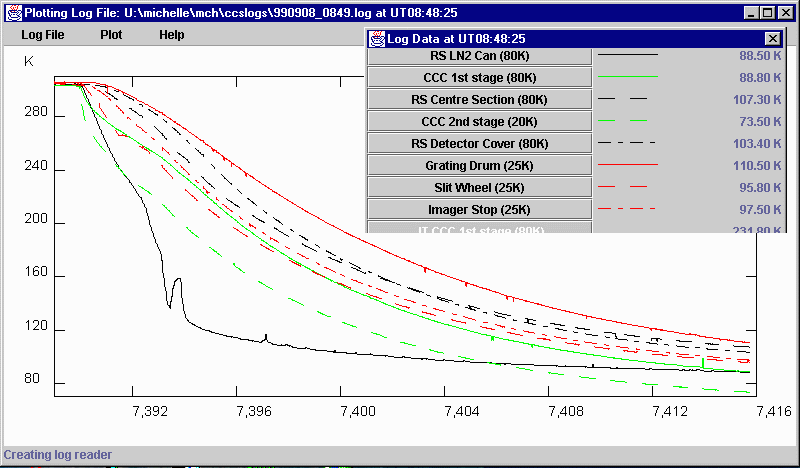Click the 88.80 K reading
The width and height of the screenshot is (800, 468).
760,78
